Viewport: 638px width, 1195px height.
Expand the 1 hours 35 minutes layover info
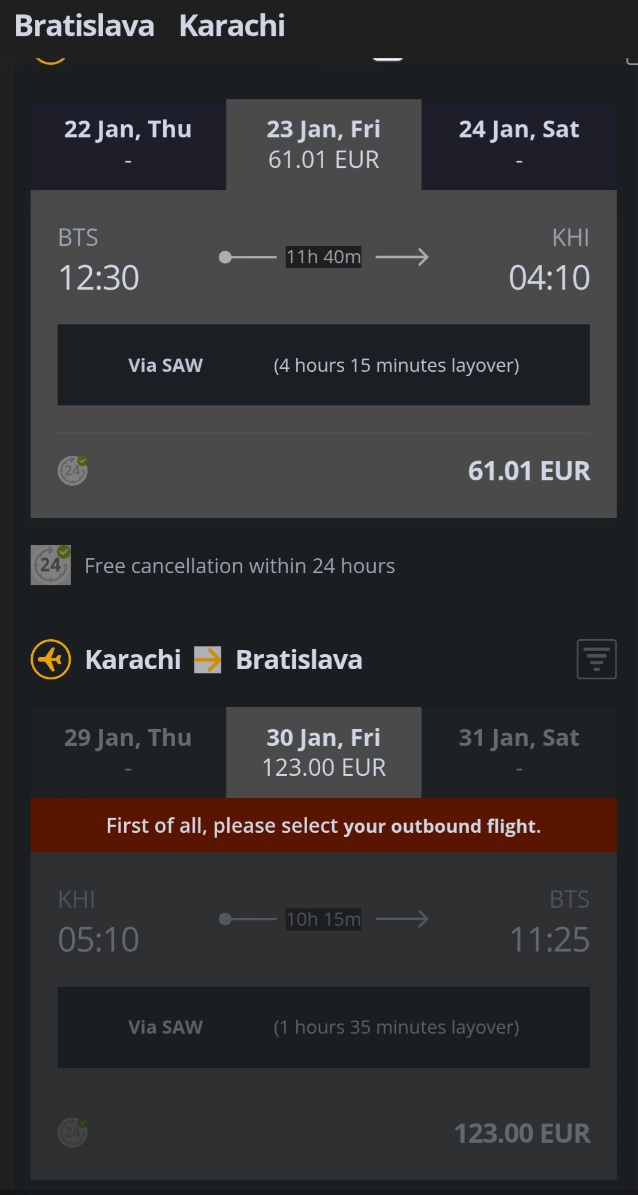click(323, 1027)
